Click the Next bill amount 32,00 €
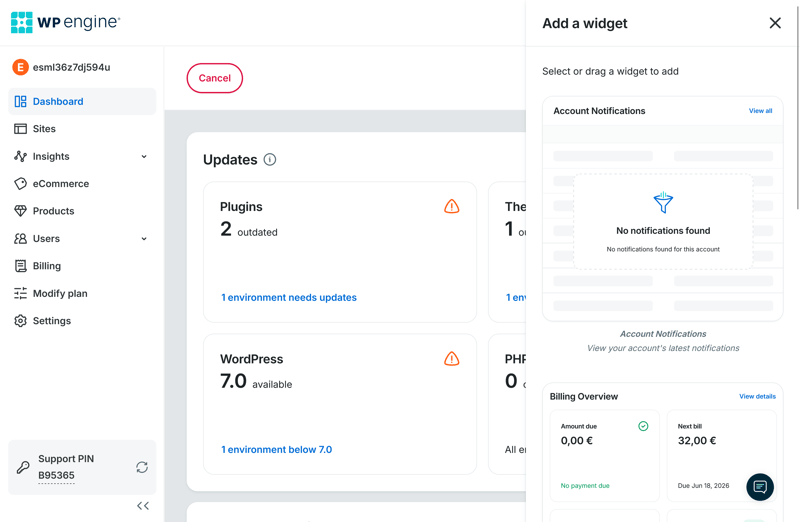This screenshot has width=800, height=522. click(697, 441)
